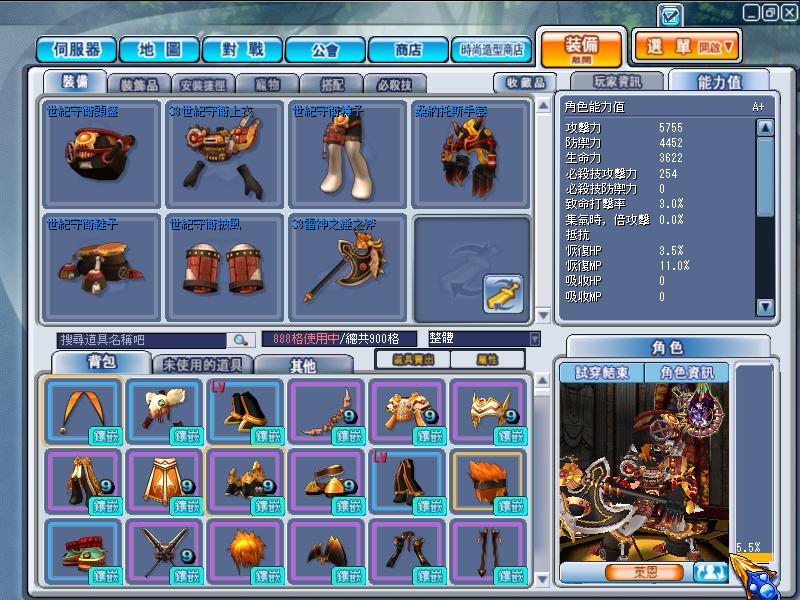
Task: Expand the 選單 menu dropdown
Action: point(686,47)
